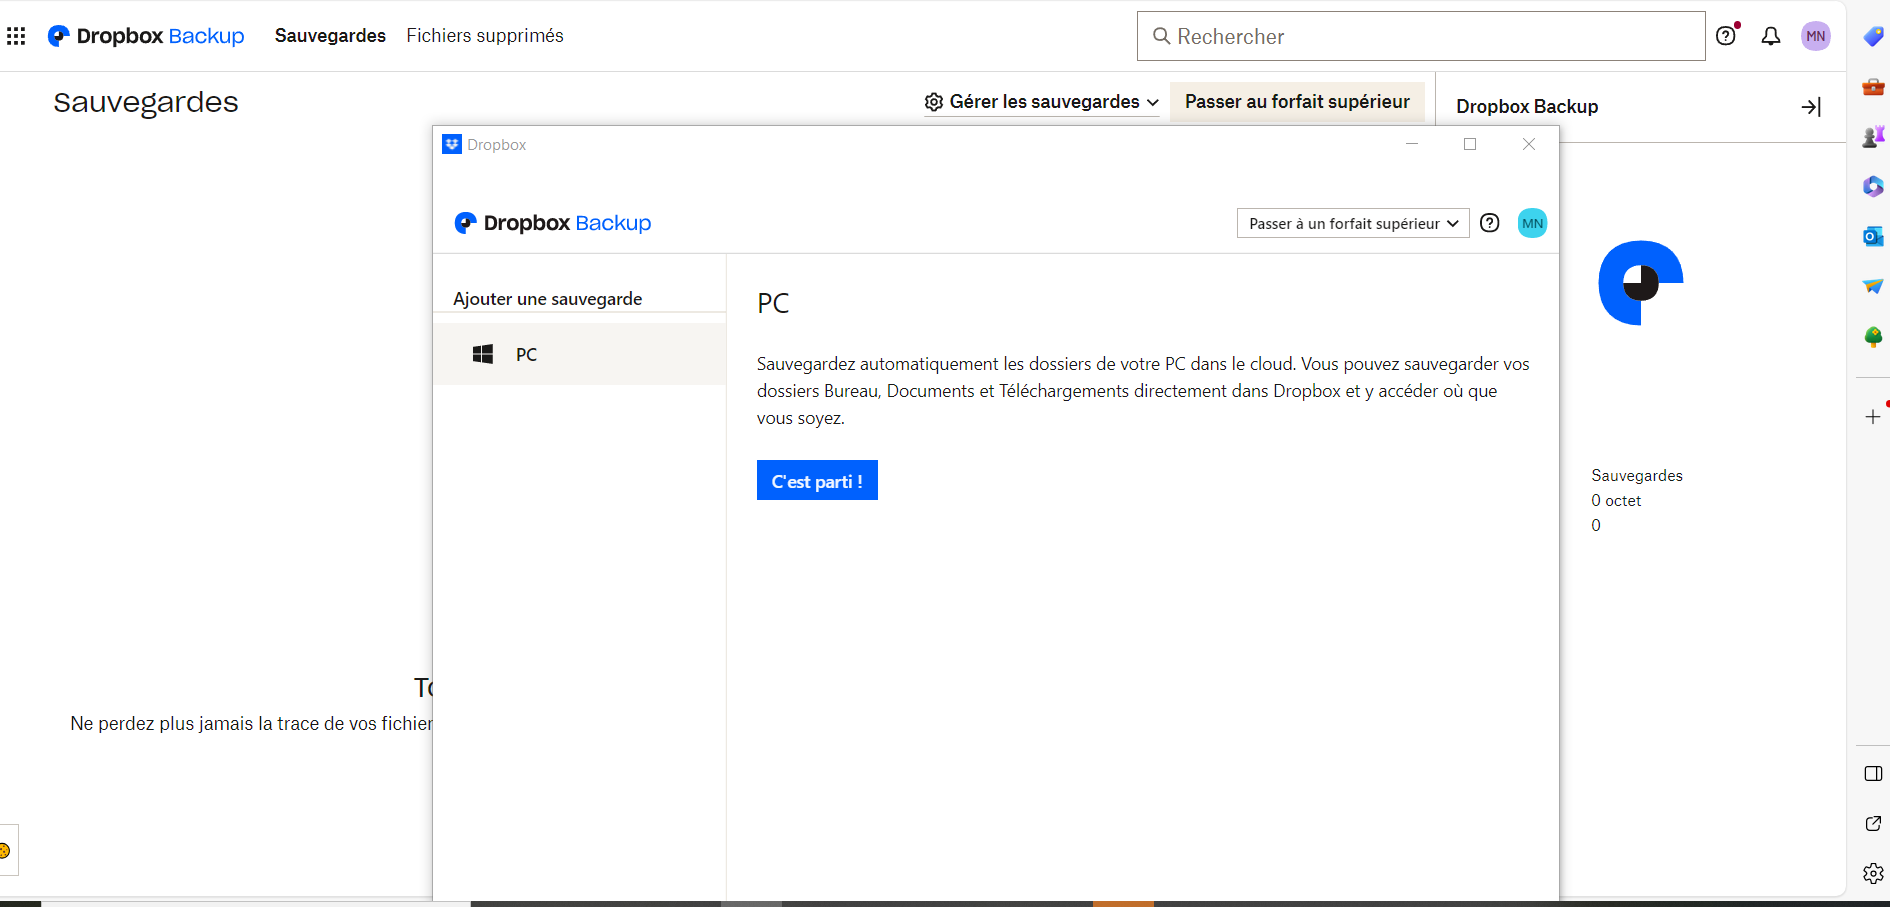The height and width of the screenshot is (907, 1890).
Task: Open the Sauvegardes tab
Action: point(330,36)
